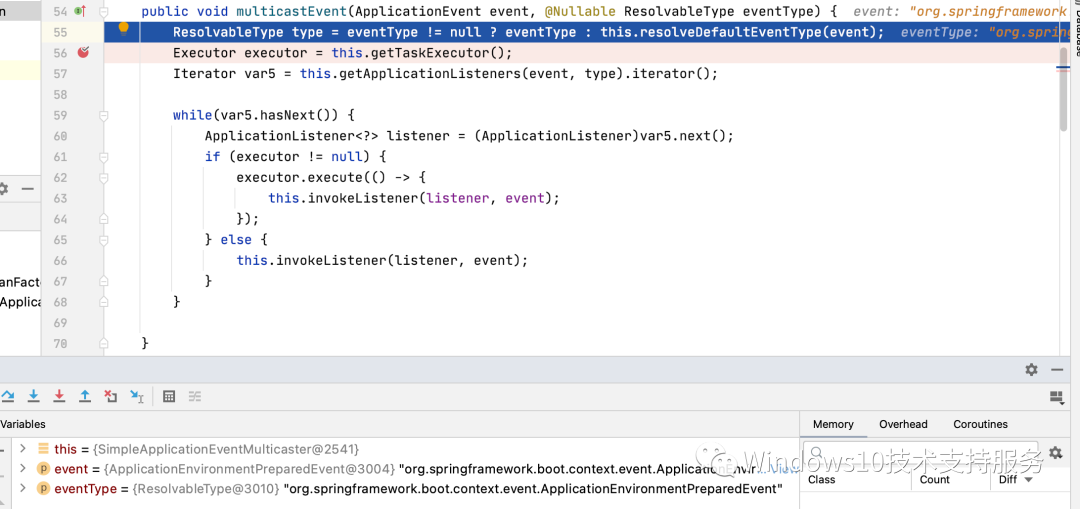This screenshot has height=509, width=1080.
Task: Click the override gutter icon on line 54
Action: tap(79, 11)
